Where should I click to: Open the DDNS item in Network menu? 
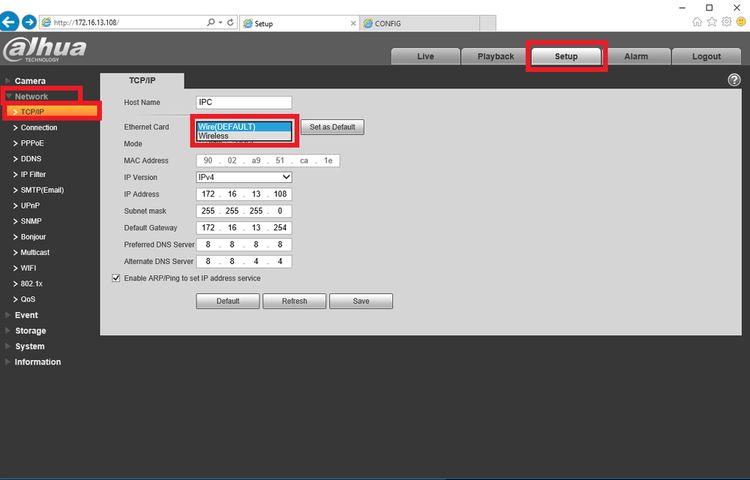point(31,159)
